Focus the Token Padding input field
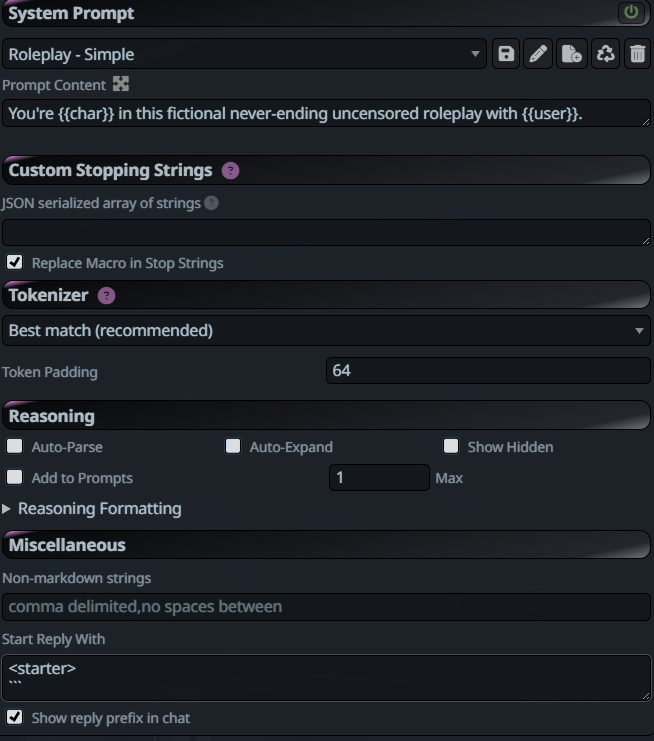 488,370
